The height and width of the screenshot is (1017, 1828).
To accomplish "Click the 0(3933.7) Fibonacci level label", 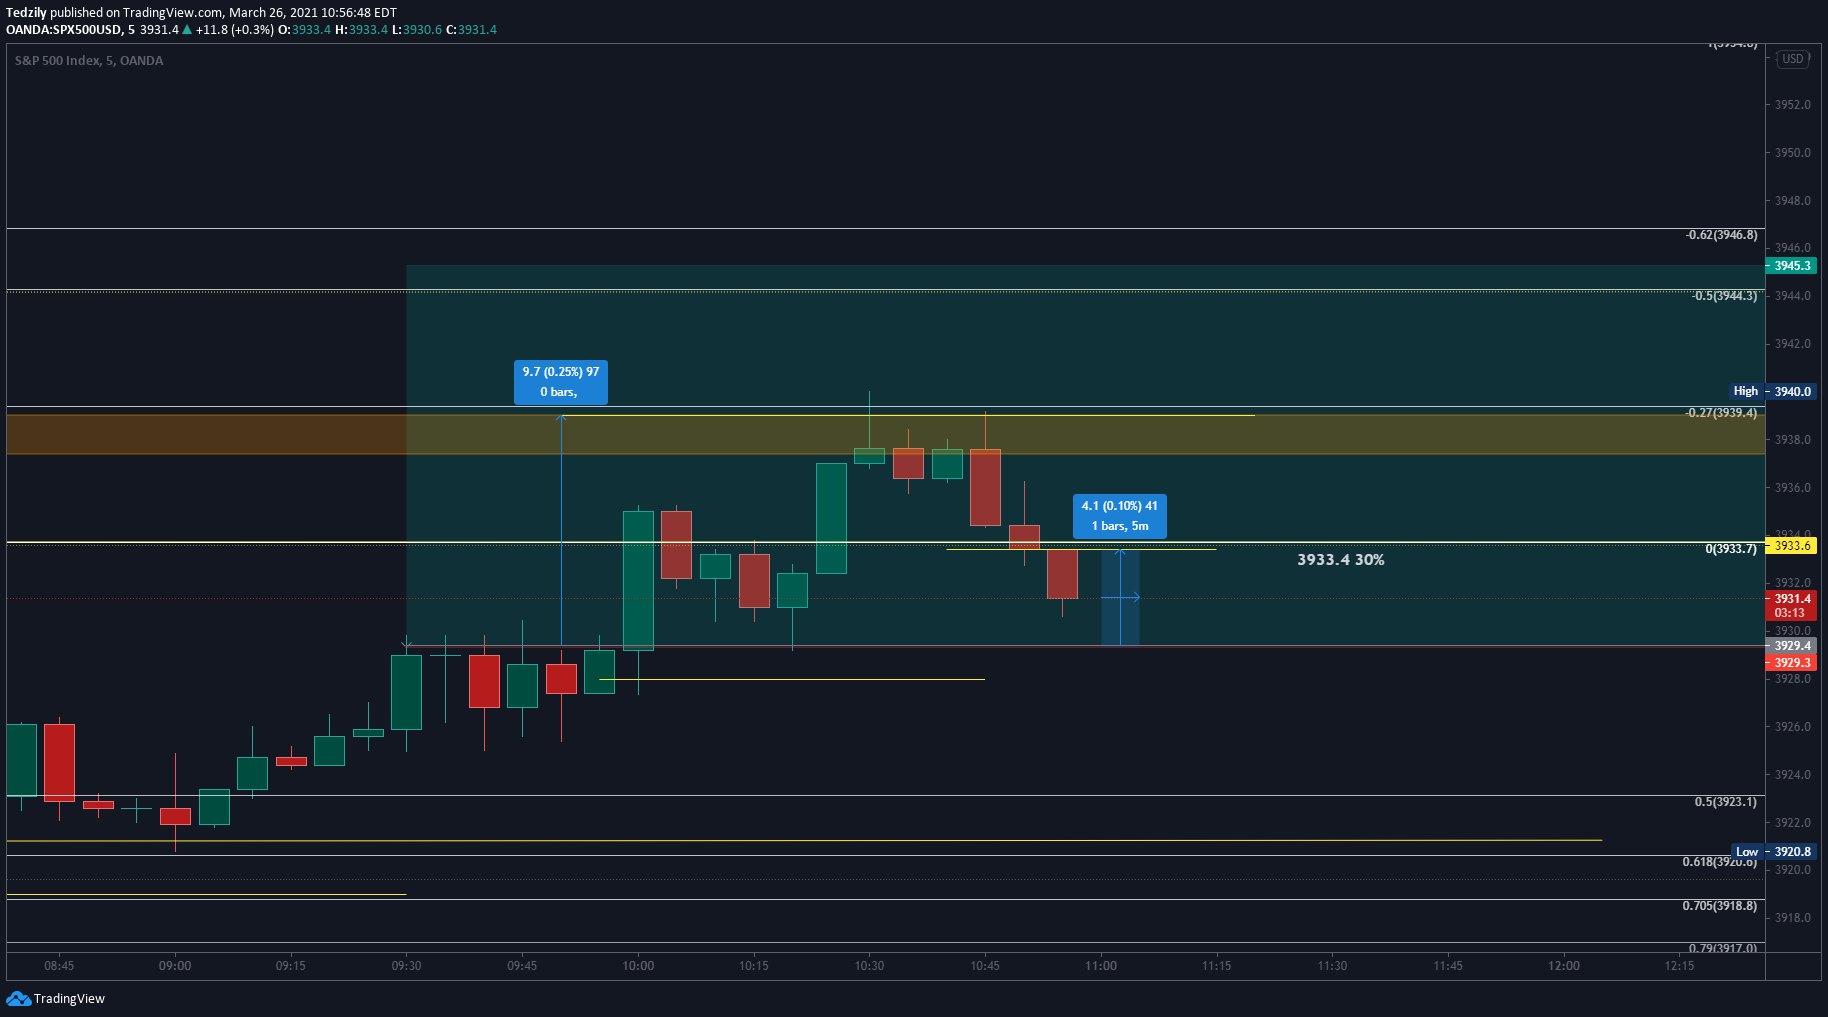I will pos(1731,549).
